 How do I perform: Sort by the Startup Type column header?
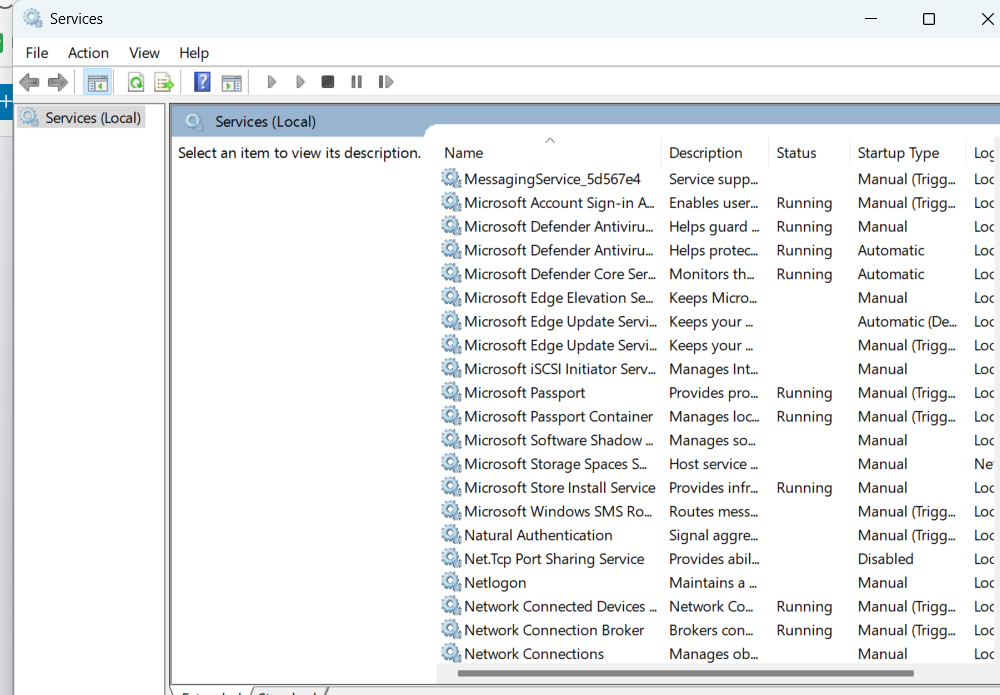click(908, 152)
